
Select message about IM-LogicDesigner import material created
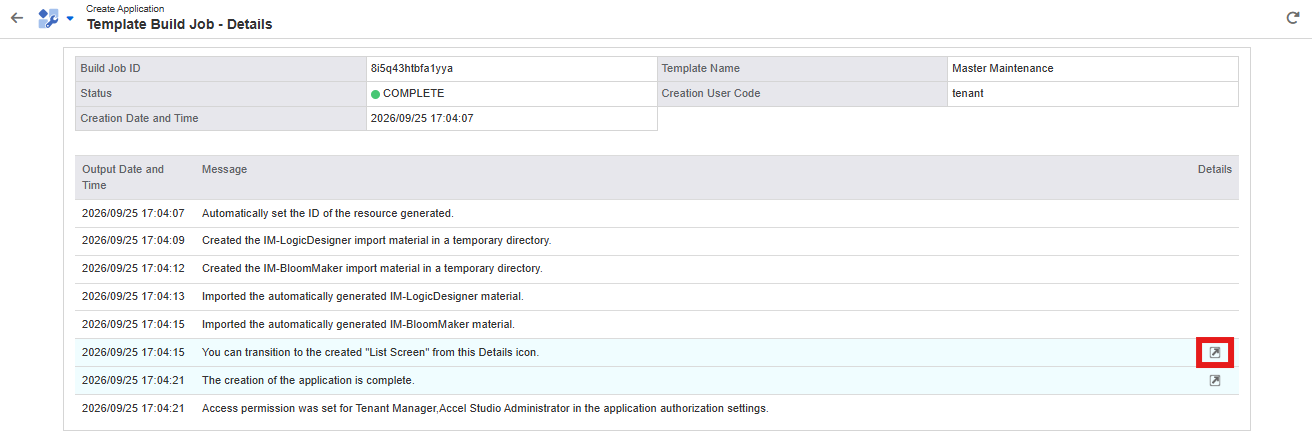click(376, 241)
